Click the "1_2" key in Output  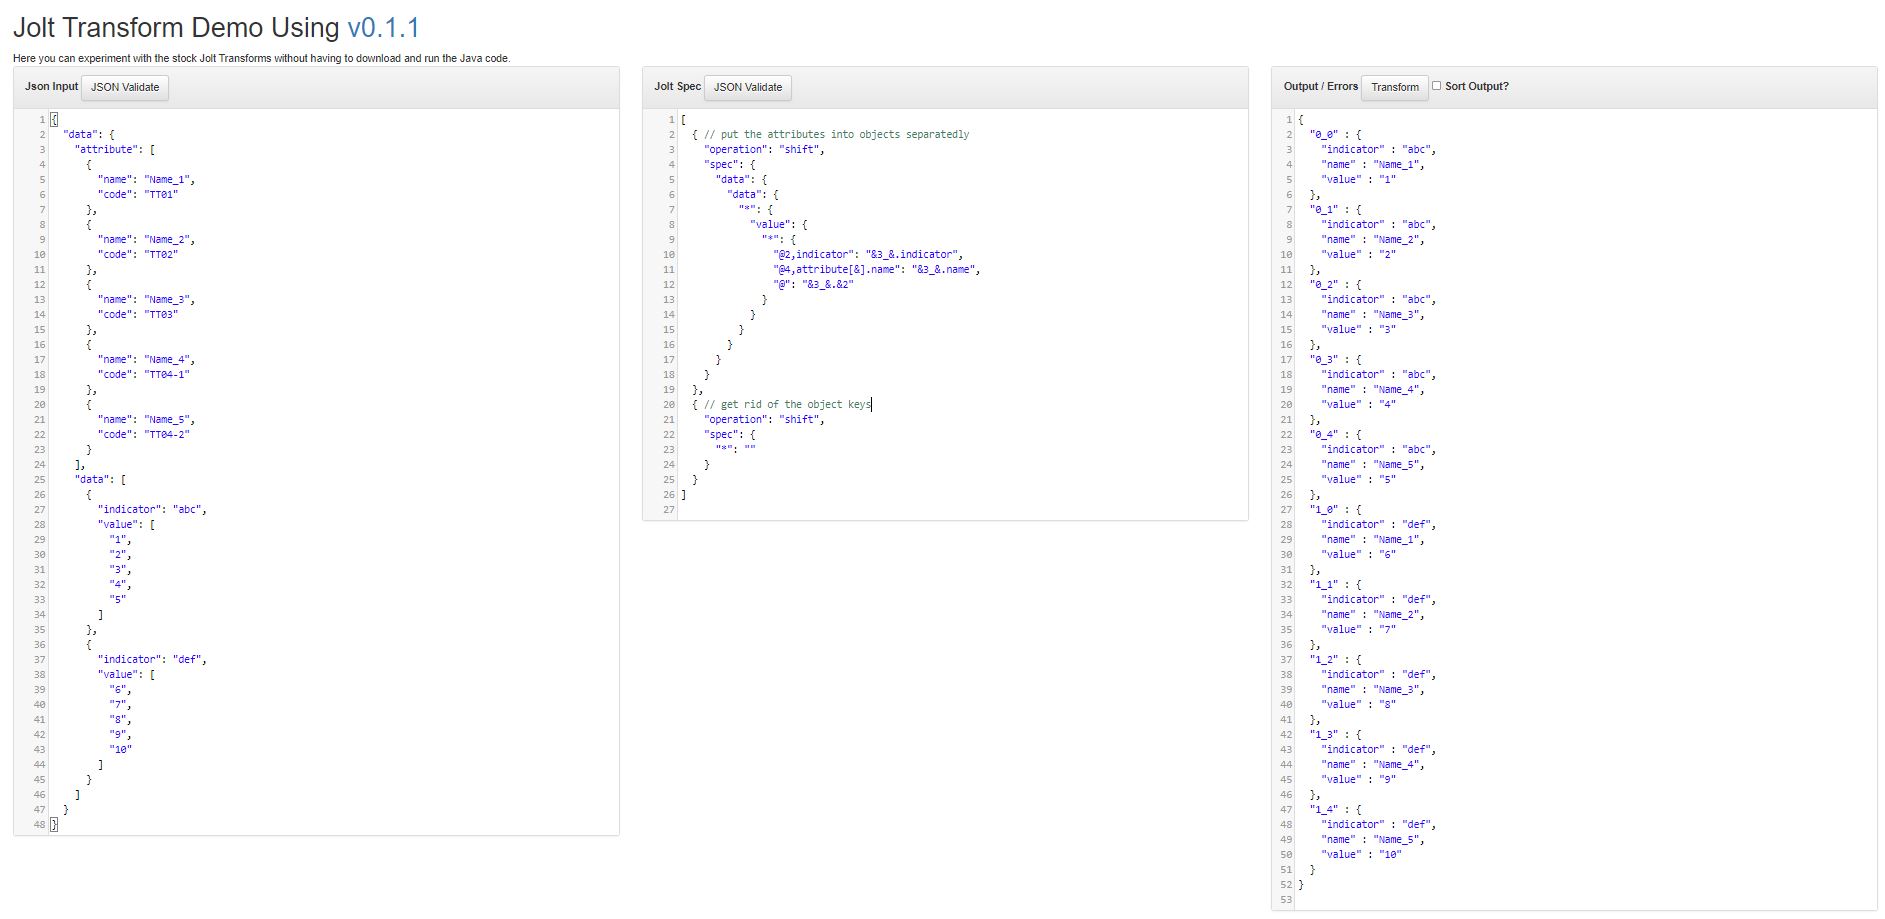pos(1324,660)
